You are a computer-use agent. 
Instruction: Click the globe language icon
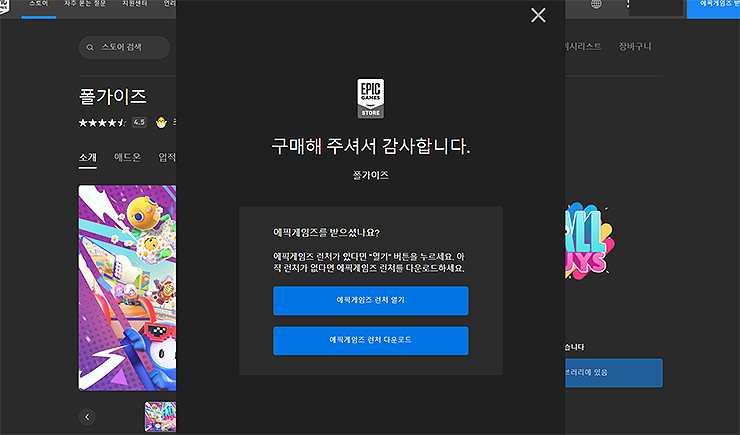click(597, 4)
